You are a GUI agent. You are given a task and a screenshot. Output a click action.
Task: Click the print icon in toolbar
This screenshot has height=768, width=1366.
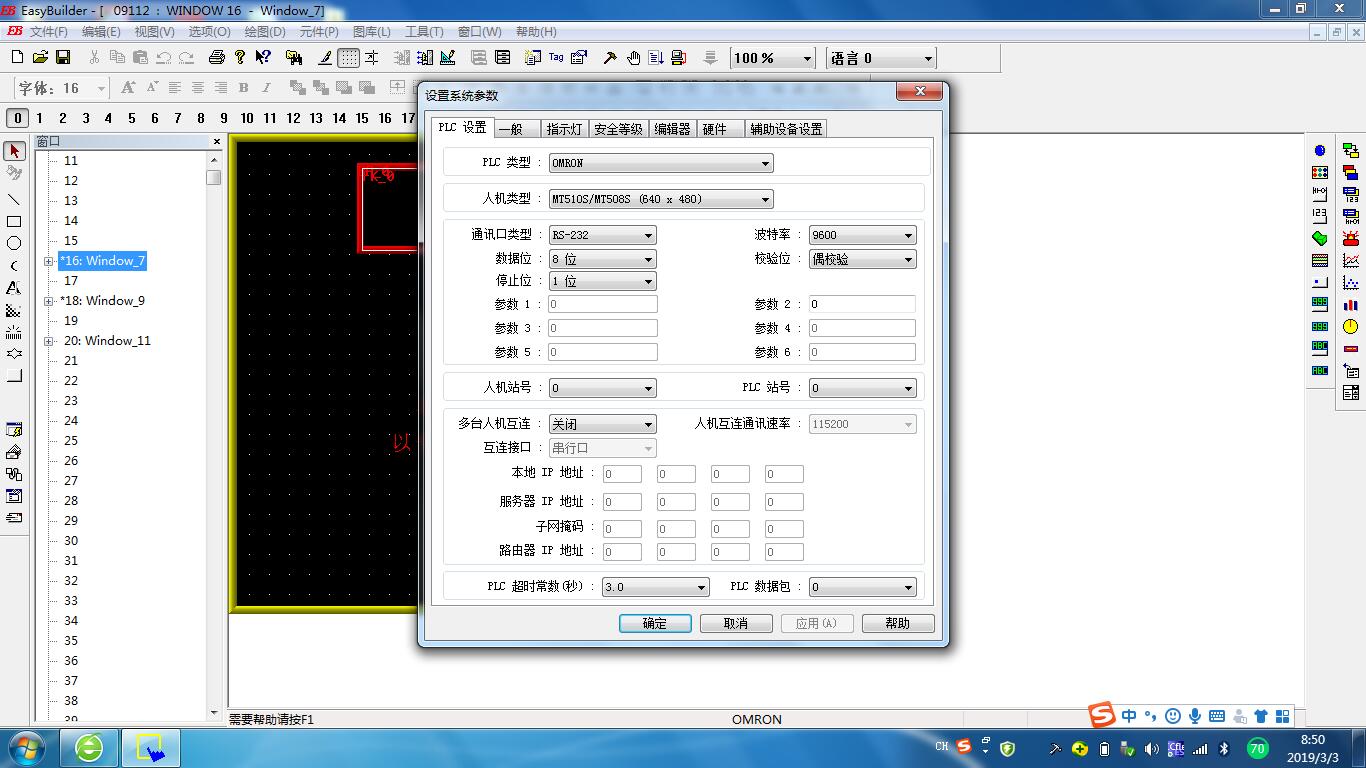pos(217,58)
